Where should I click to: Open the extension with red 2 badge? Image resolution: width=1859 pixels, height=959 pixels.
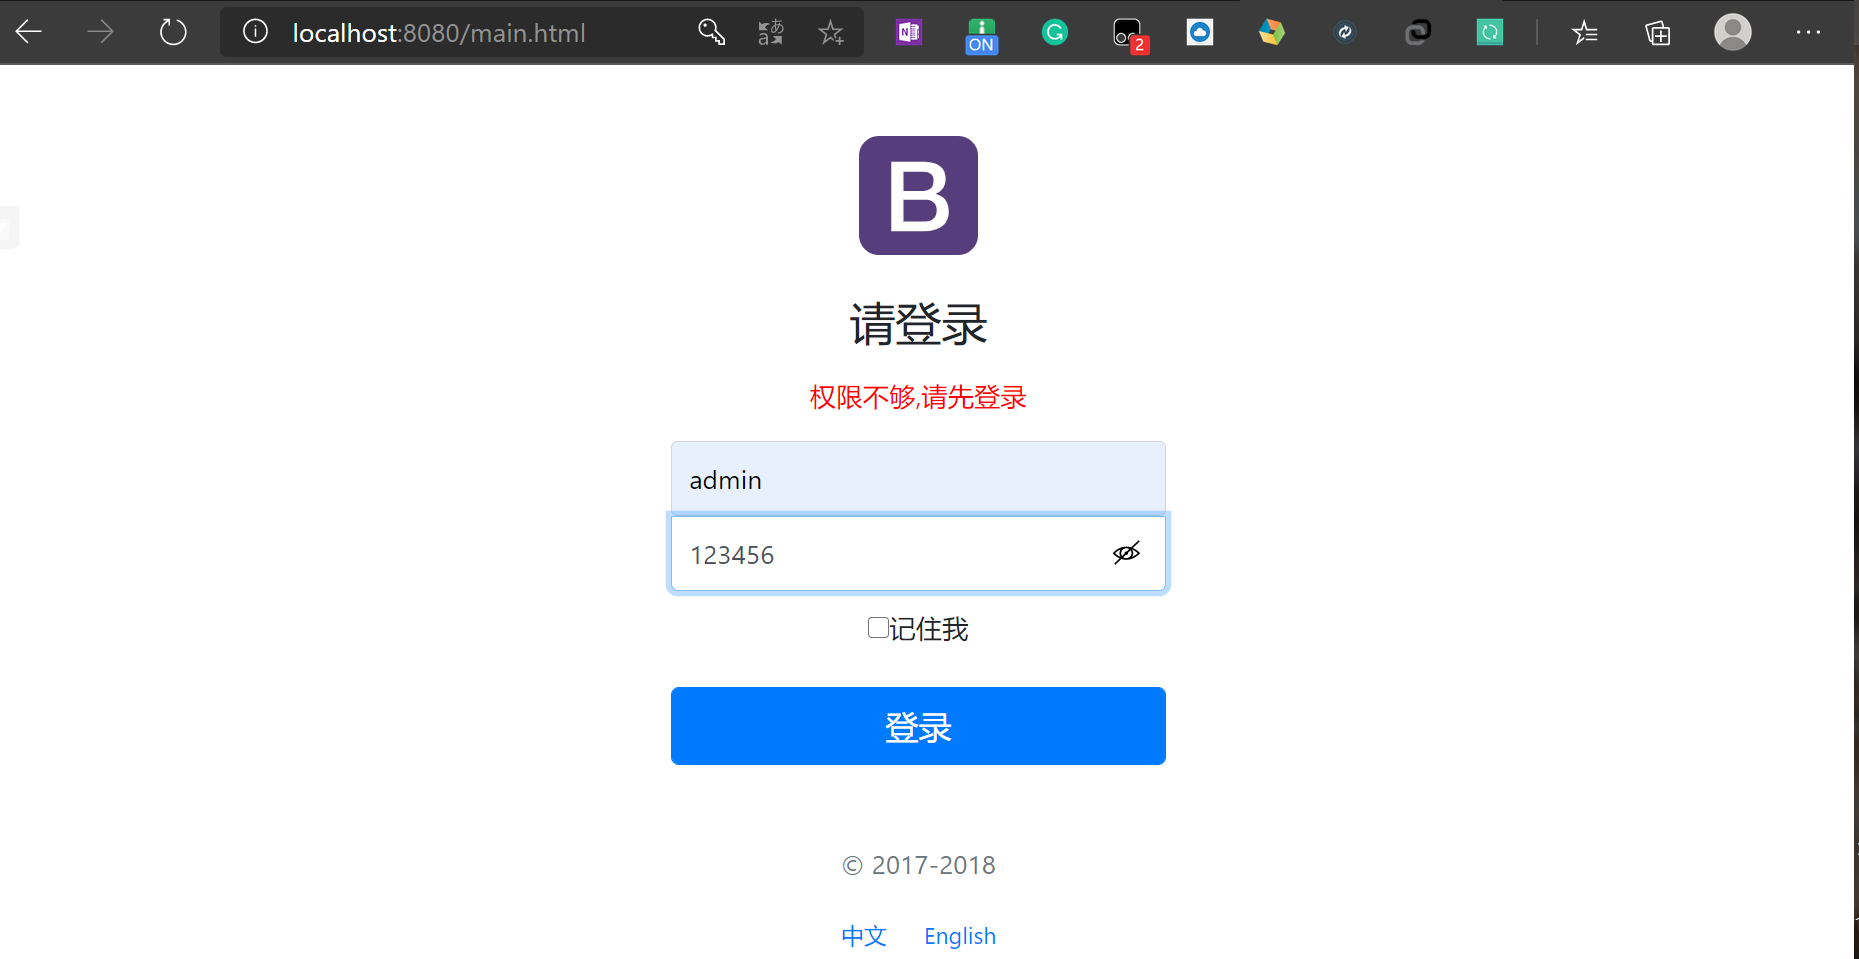[1130, 35]
